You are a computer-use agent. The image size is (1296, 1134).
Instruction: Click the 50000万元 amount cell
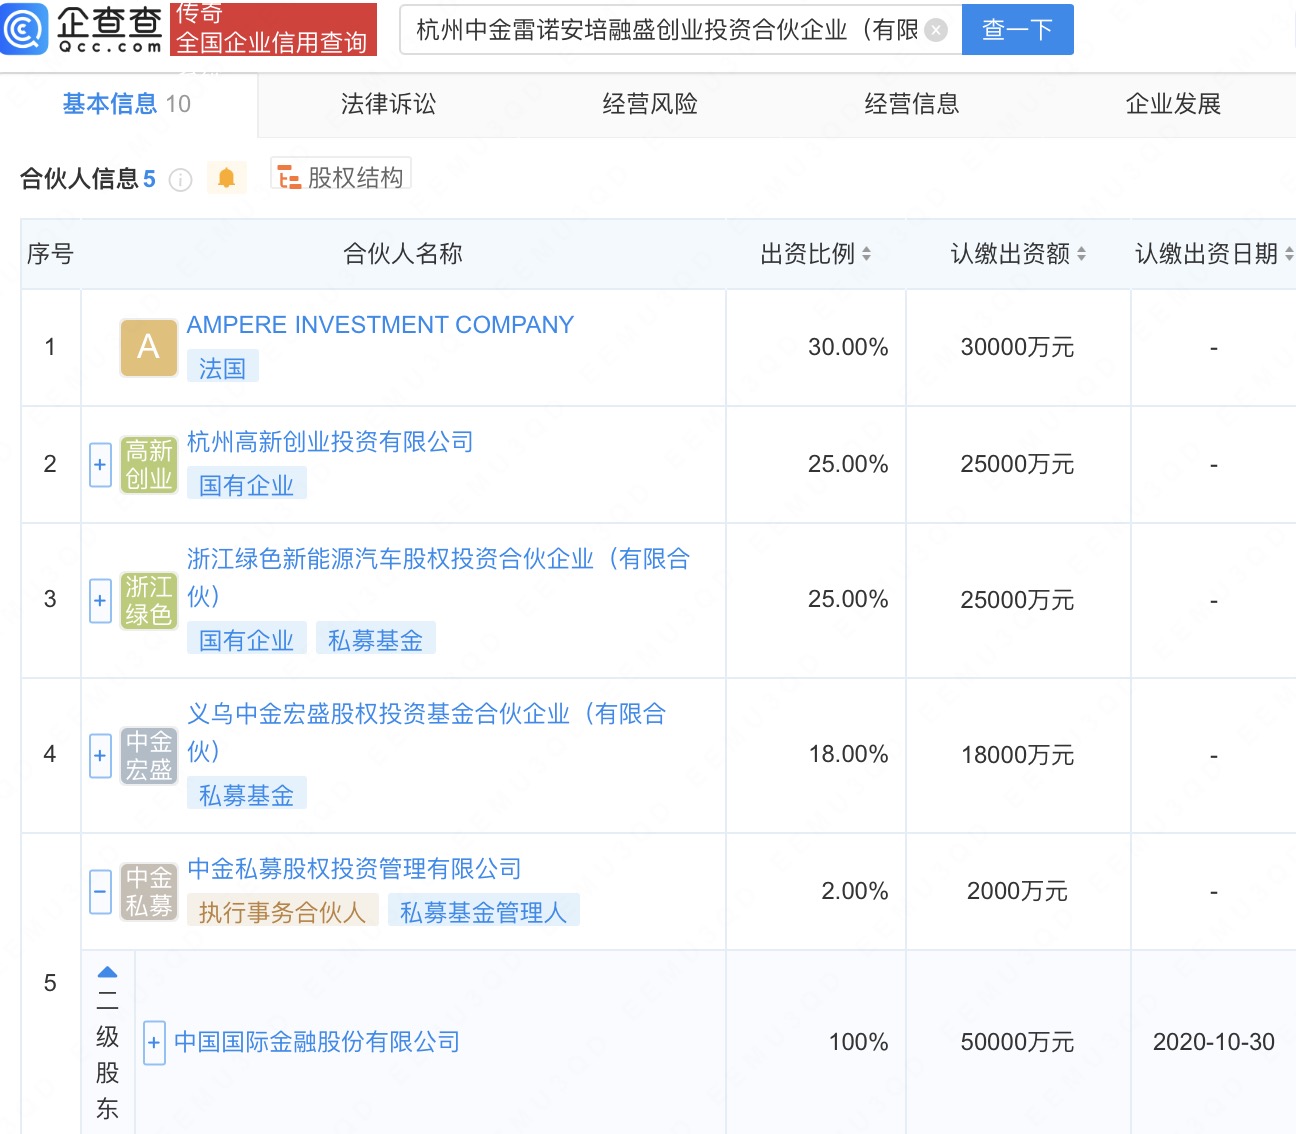tap(1017, 1042)
